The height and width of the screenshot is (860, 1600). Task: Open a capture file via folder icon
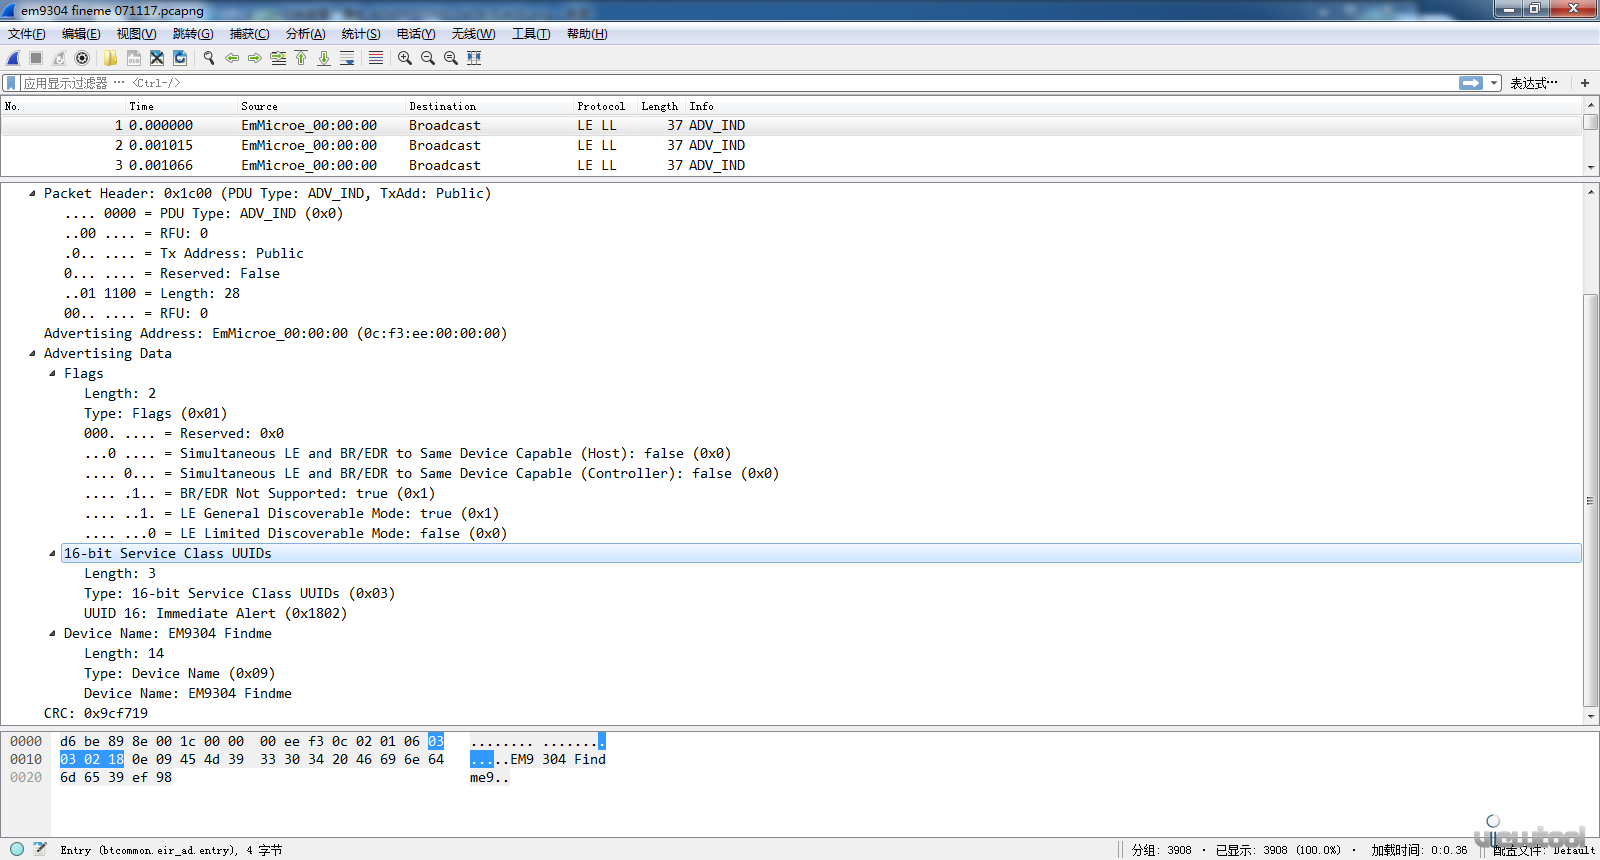pos(110,58)
